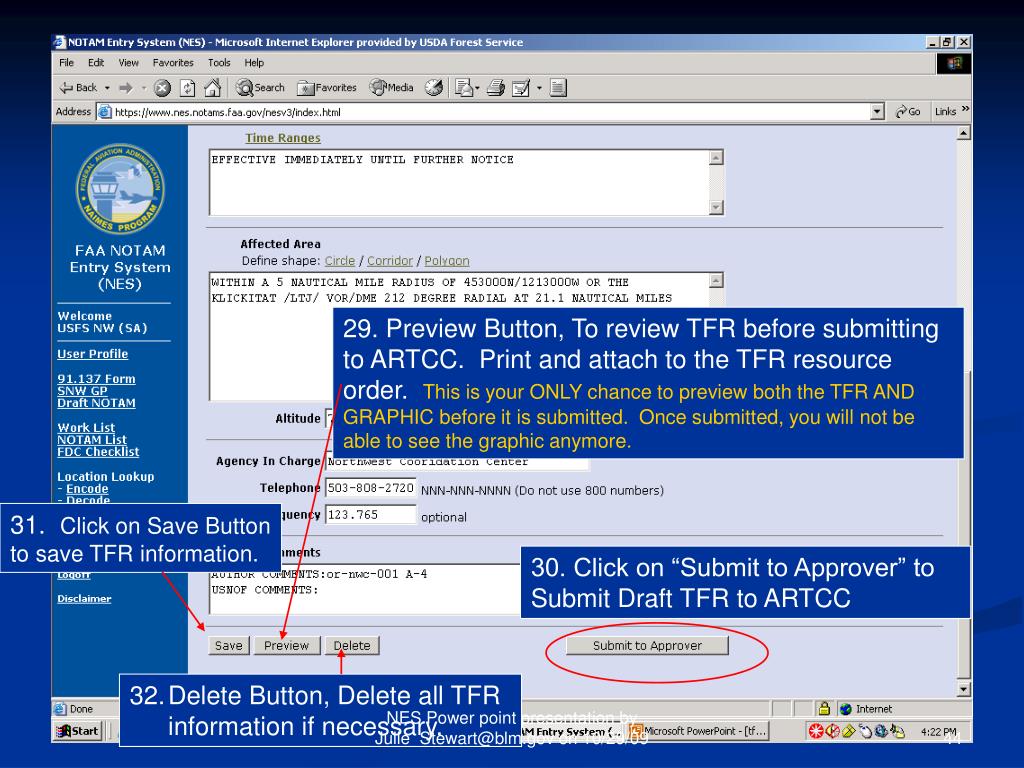Viewport: 1024px width, 768px height.
Task: Click page scrollbar up arrow
Action: (963, 133)
